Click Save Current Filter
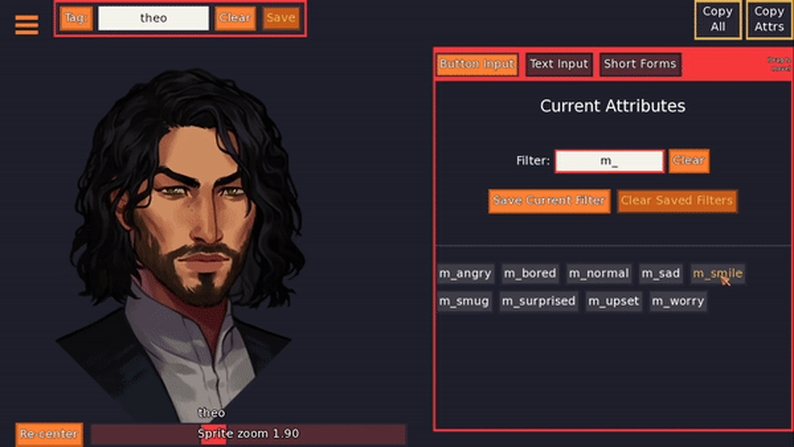This screenshot has height=447, width=794. pyautogui.click(x=549, y=201)
